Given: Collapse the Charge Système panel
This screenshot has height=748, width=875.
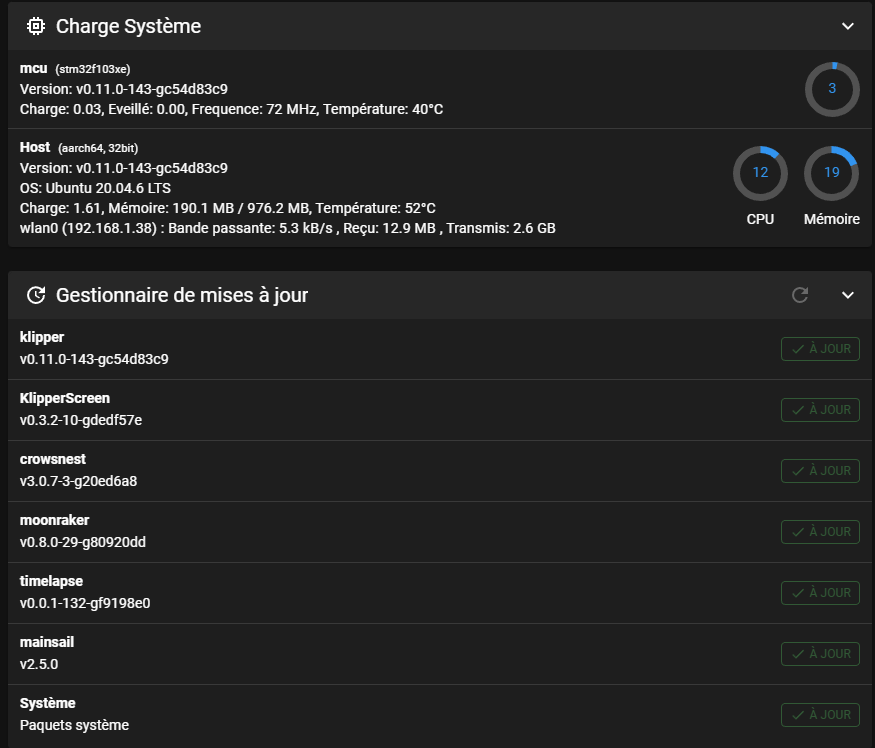Looking at the screenshot, I should pyautogui.click(x=848, y=26).
